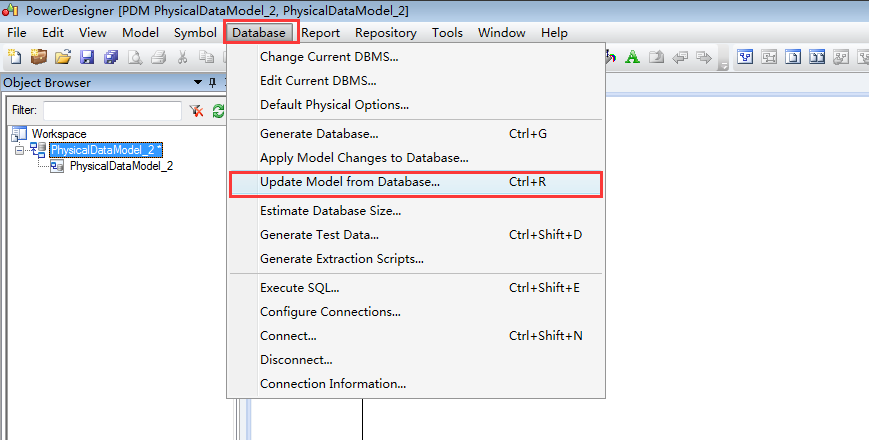Choose Edit Current DBMS...
This screenshot has width=869, height=440.
point(416,81)
